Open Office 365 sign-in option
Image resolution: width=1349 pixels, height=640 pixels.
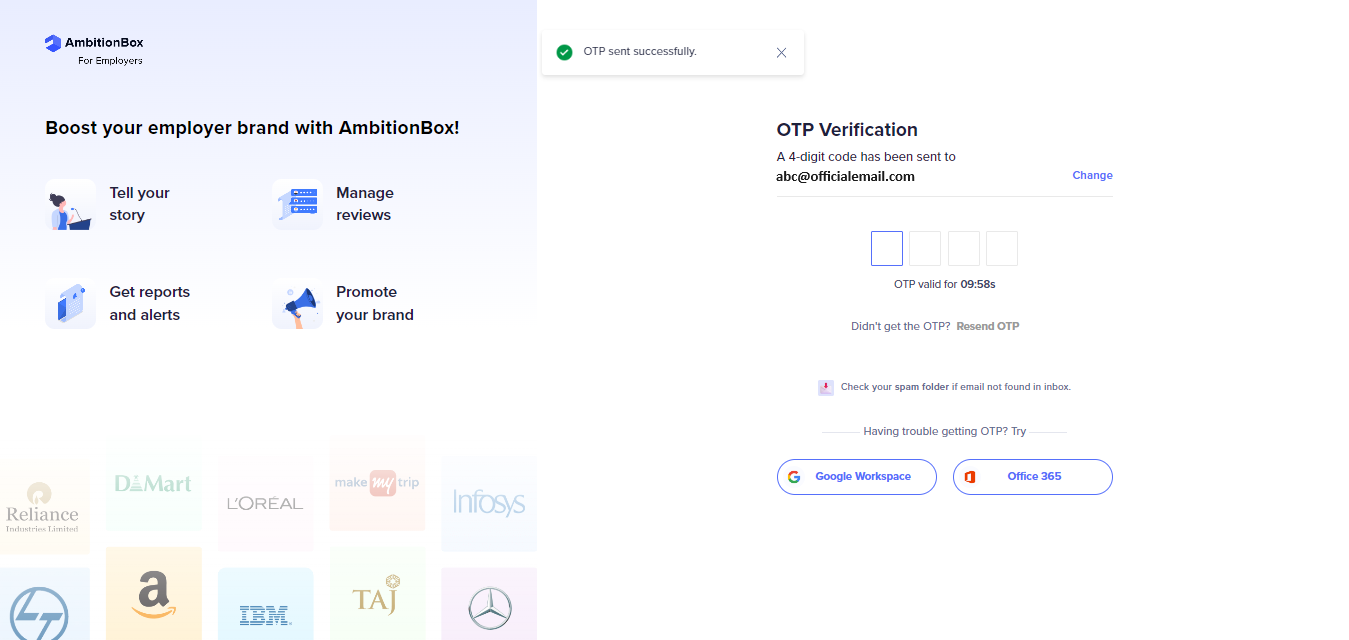(1033, 477)
